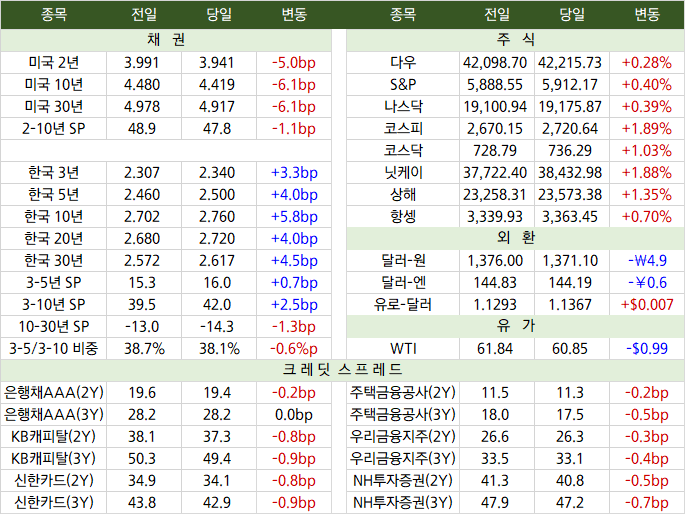
Task: Click the 크레딧 스프레드 section header
Action: [x=342, y=370]
